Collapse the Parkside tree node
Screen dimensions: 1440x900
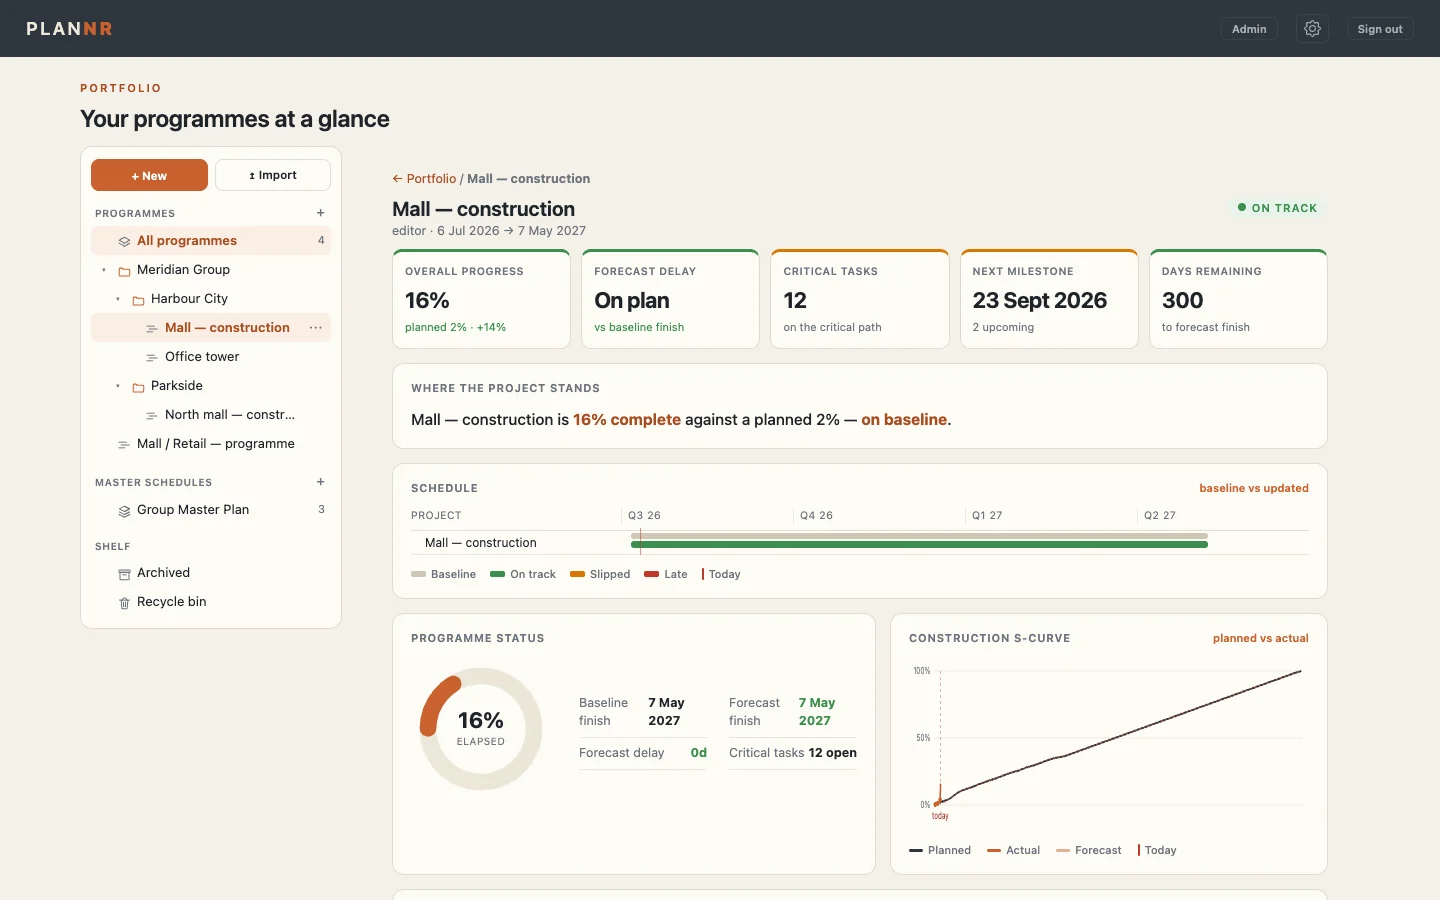tap(118, 386)
